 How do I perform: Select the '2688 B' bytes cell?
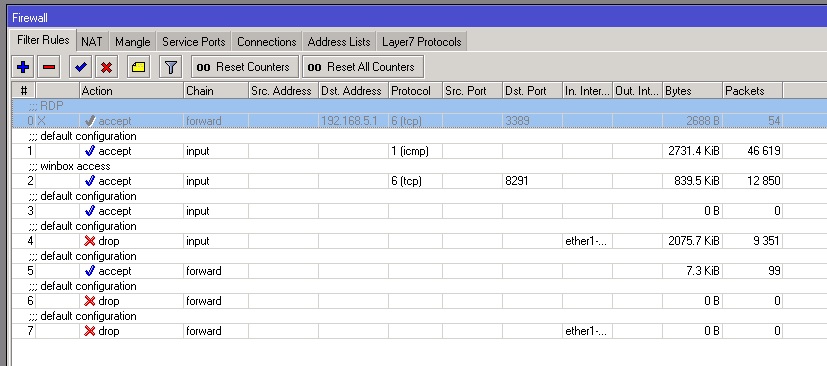[x=693, y=121]
